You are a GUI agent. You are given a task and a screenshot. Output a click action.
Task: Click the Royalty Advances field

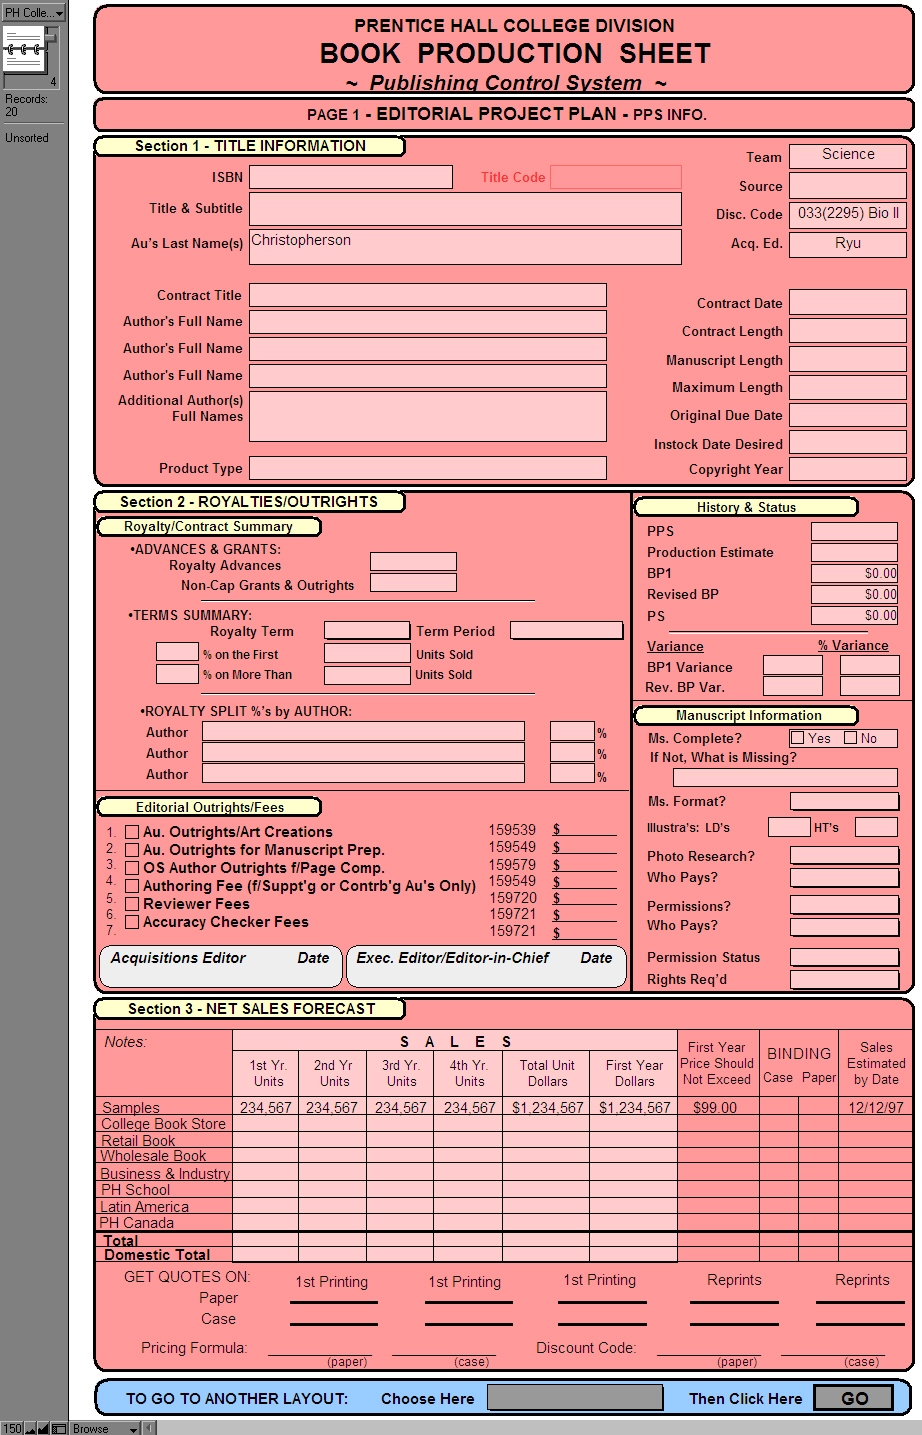413,562
